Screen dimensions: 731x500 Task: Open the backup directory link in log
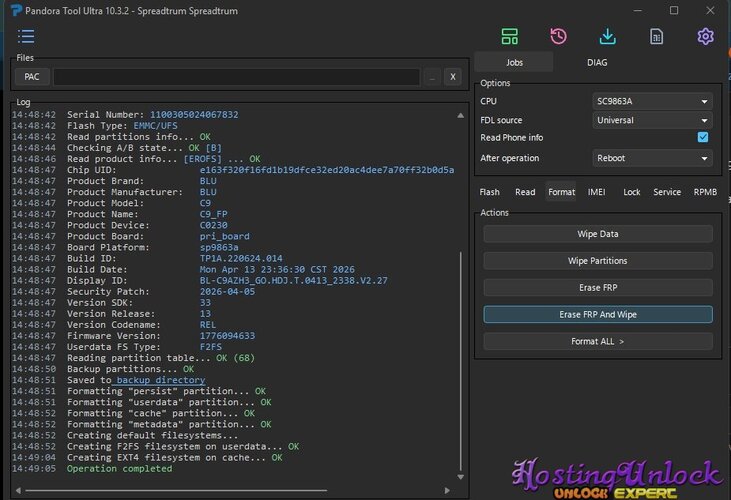click(160, 380)
